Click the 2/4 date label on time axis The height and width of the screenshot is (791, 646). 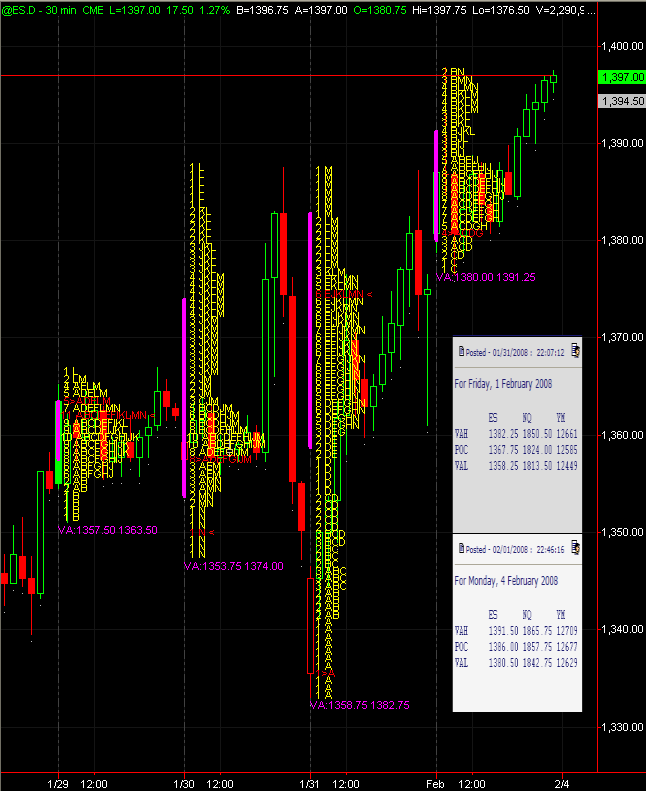click(x=562, y=784)
